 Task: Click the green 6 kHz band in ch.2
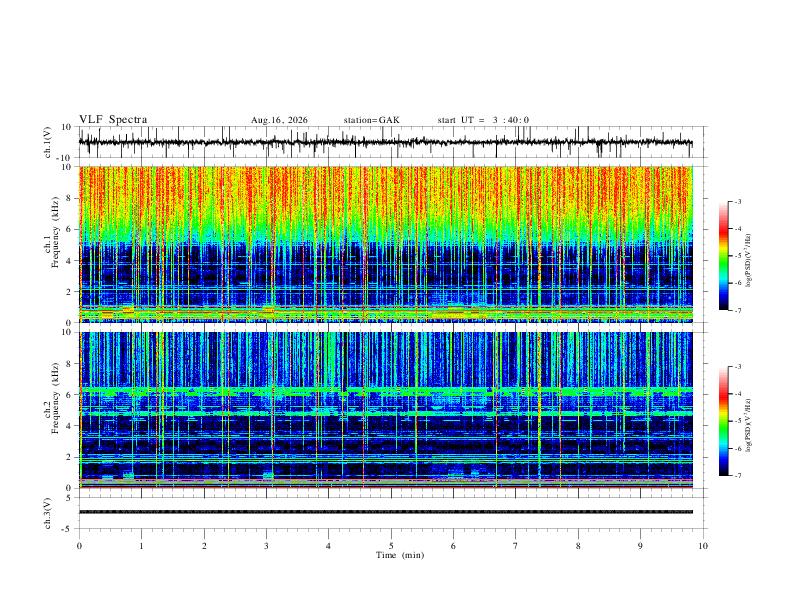click(x=386, y=391)
